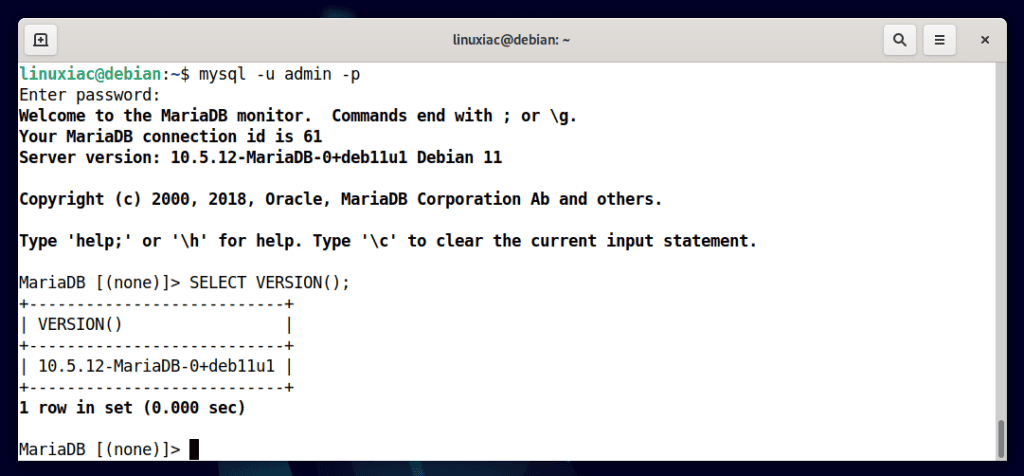
Task: Click the SELECT VERSION(); command text
Action: click(270, 283)
